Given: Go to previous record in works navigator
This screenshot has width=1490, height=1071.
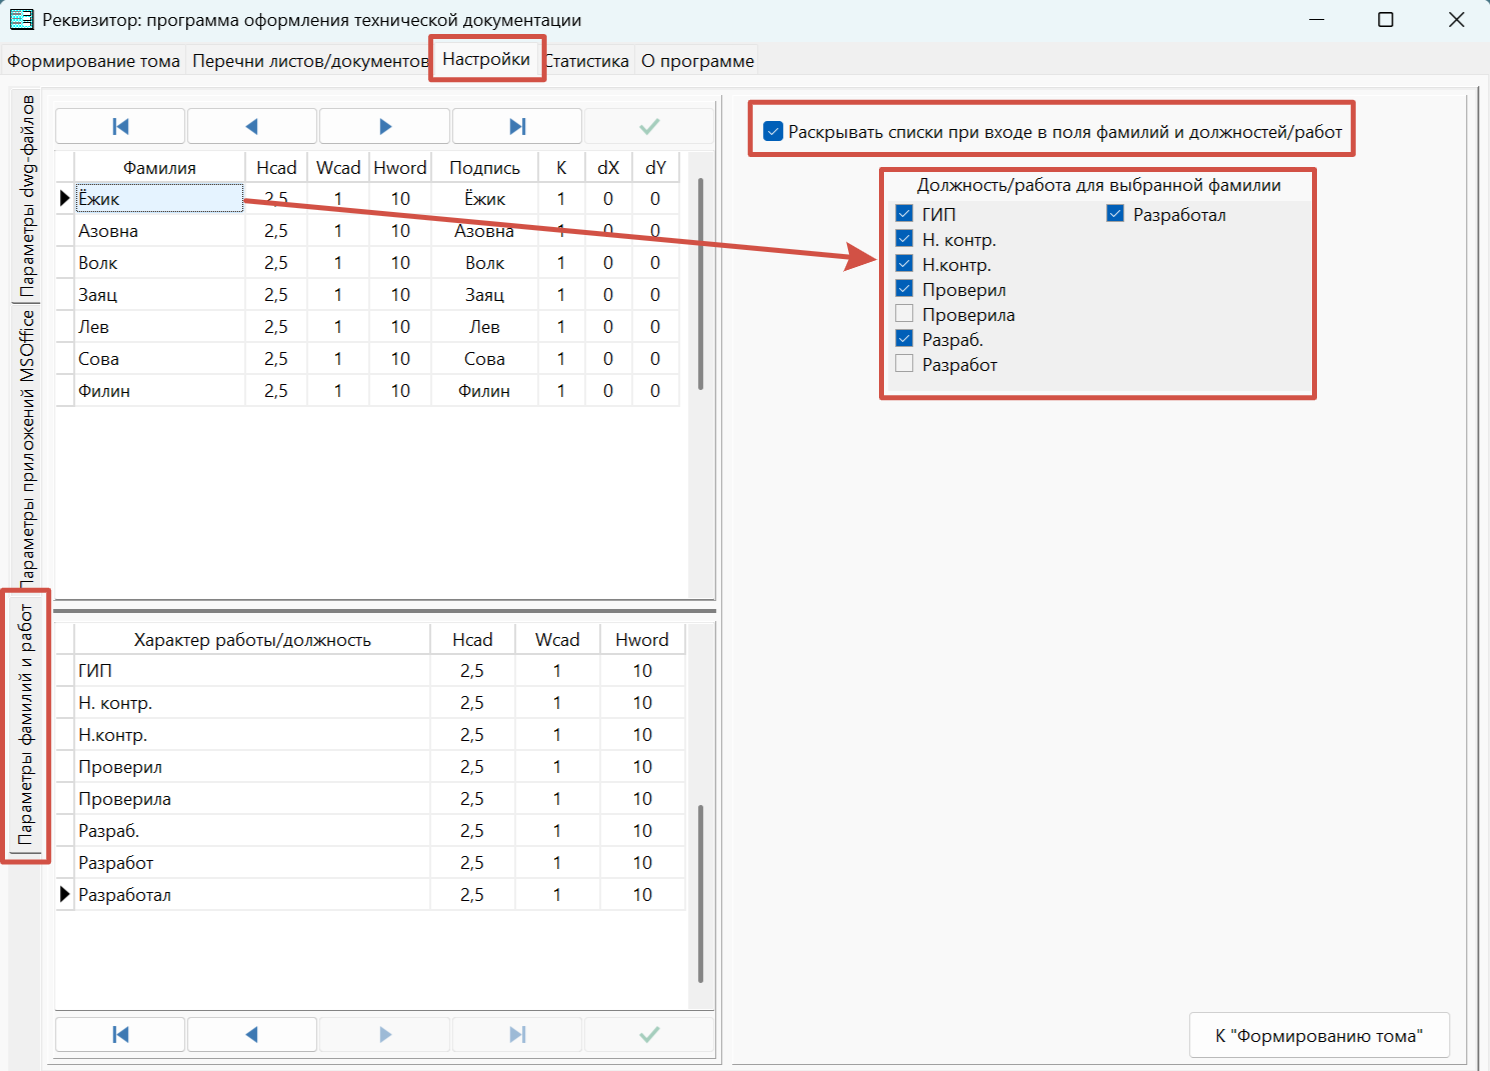Looking at the screenshot, I should tap(252, 1034).
